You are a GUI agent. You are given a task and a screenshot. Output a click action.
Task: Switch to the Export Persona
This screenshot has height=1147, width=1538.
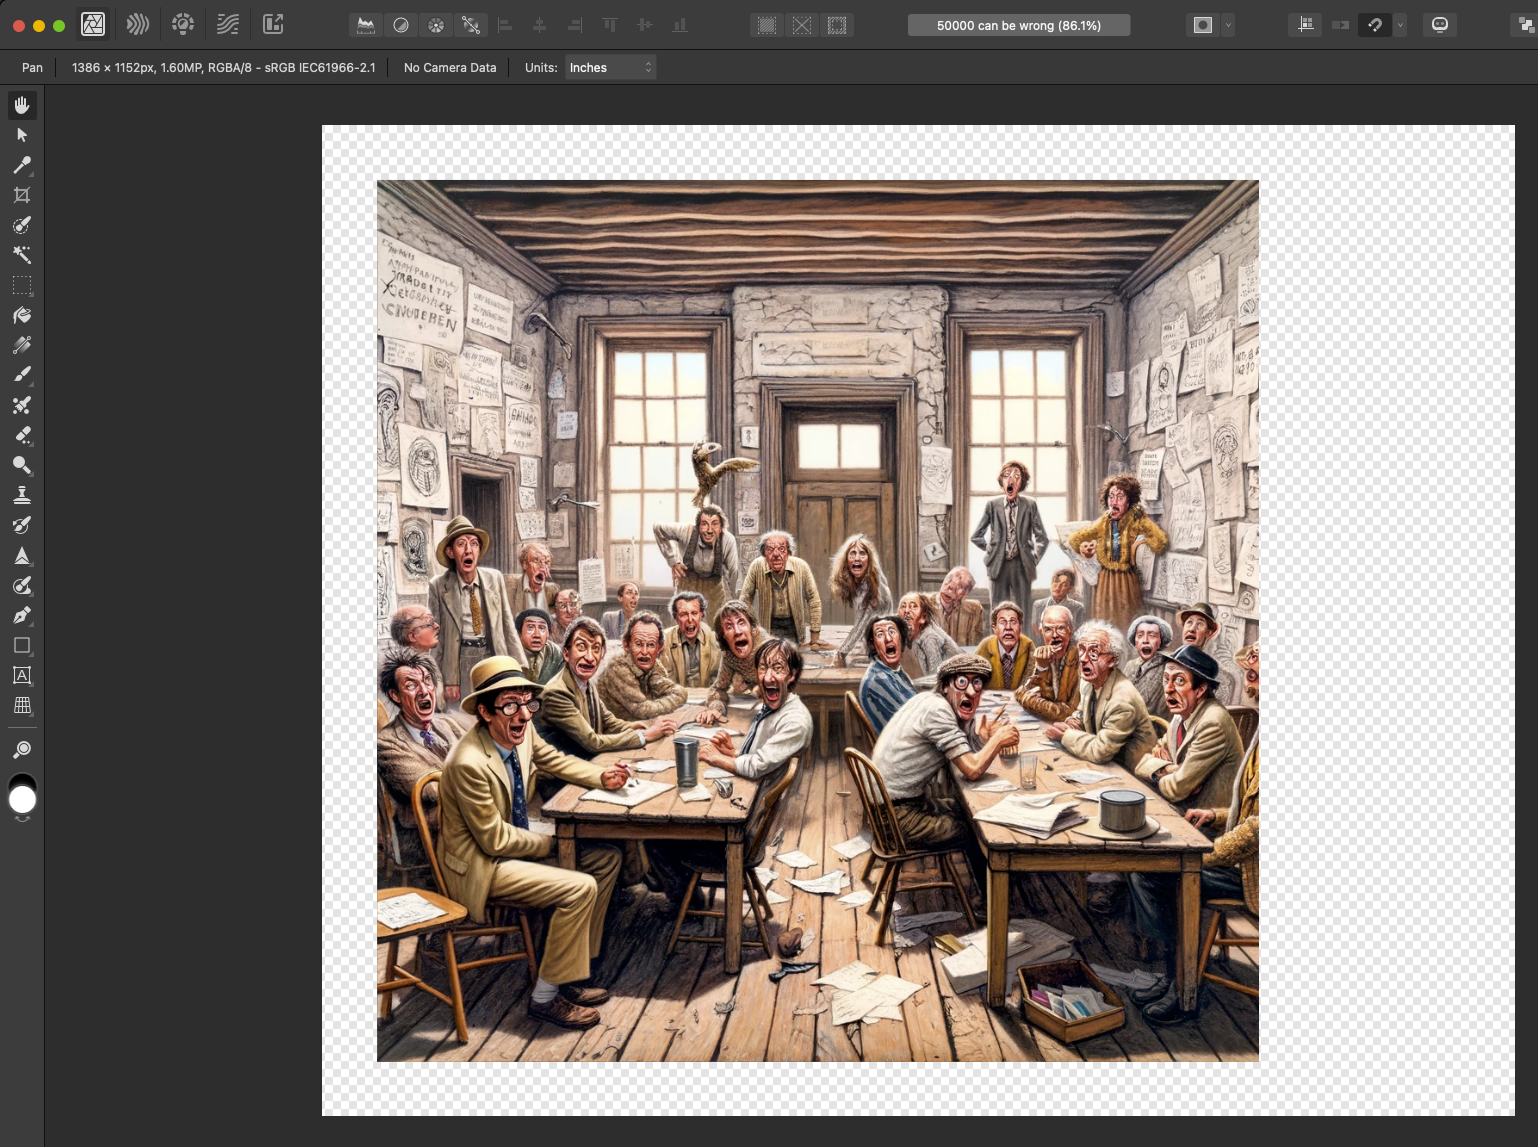(273, 25)
